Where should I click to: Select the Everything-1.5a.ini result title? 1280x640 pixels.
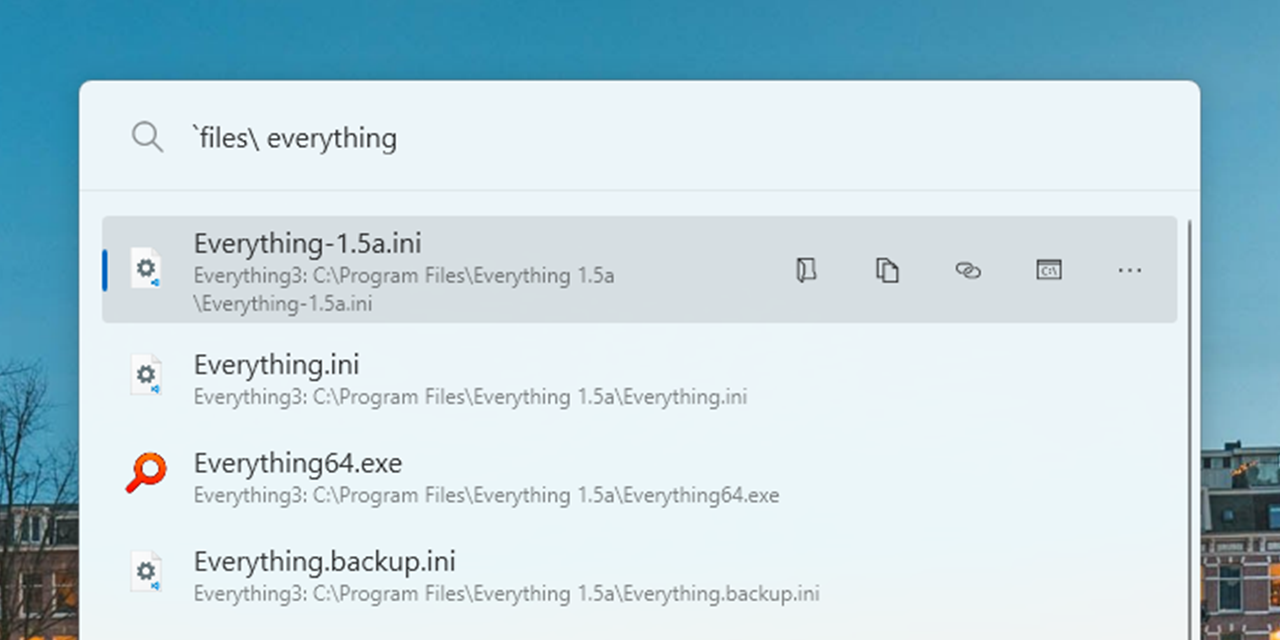pos(308,244)
